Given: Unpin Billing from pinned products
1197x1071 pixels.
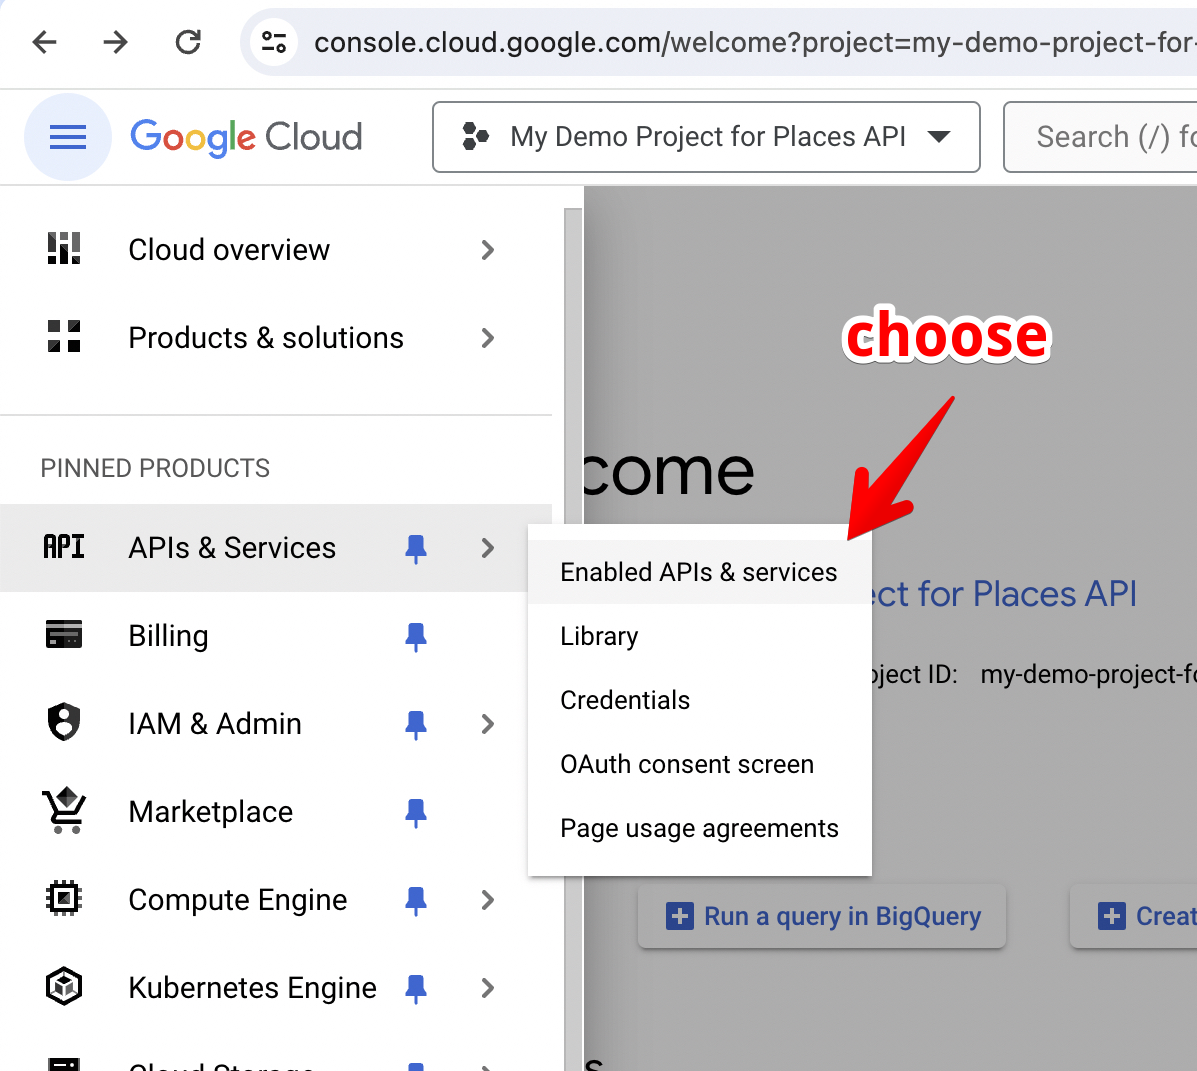Looking at the screenshot, I should 416,636.
